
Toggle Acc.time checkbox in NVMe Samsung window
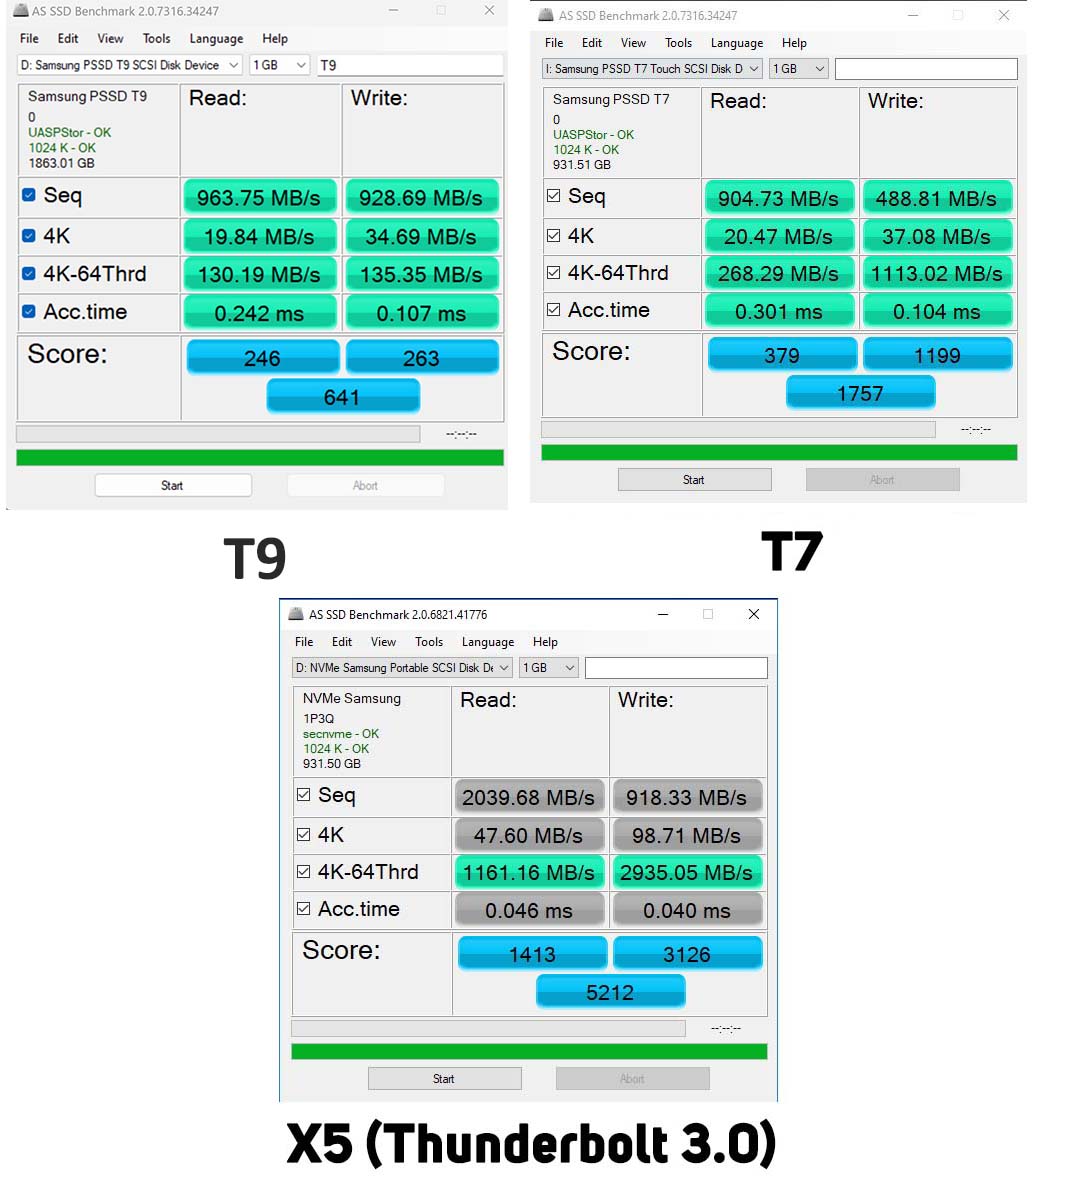coord(304,908)
